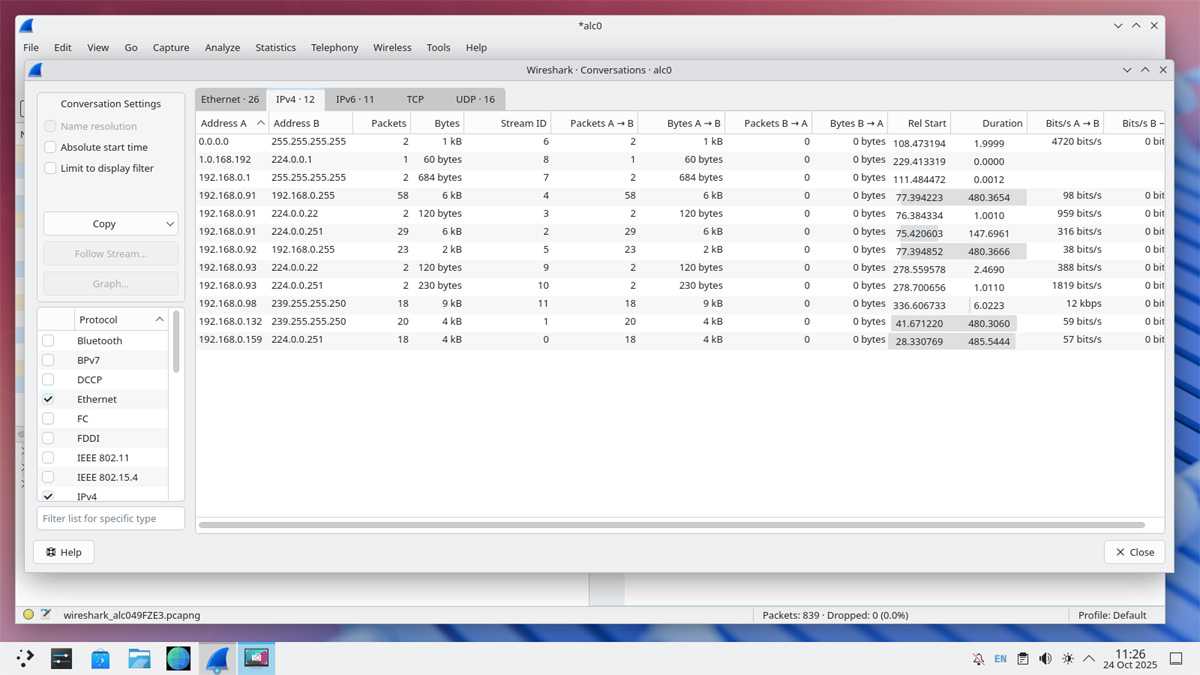The width and height of the screenshot is (1200, 675).
Task: Enable Absolute start time checkbox
Action: 51,147
